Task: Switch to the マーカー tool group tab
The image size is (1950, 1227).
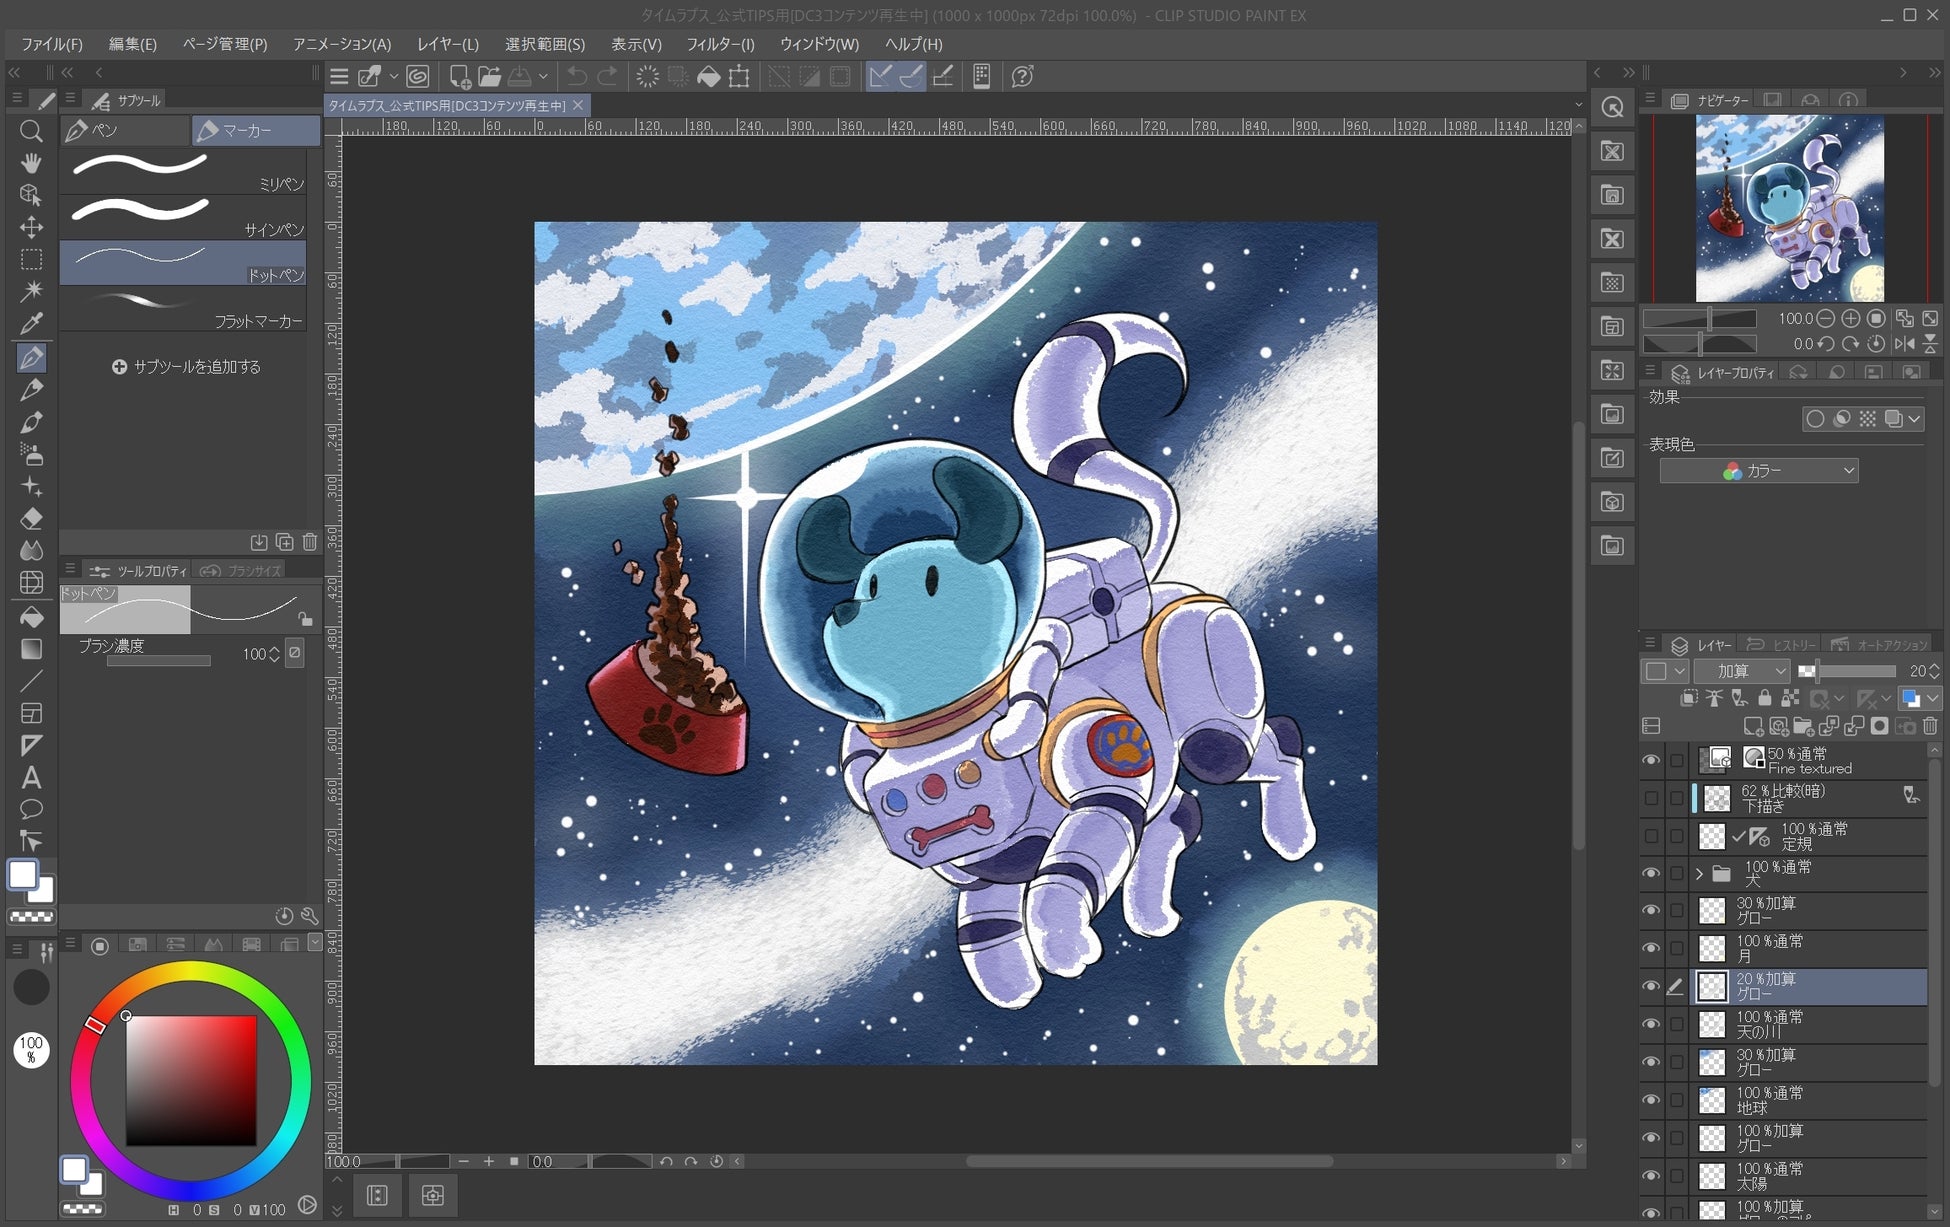Action: pyautogui.click(x=256, y=131)
